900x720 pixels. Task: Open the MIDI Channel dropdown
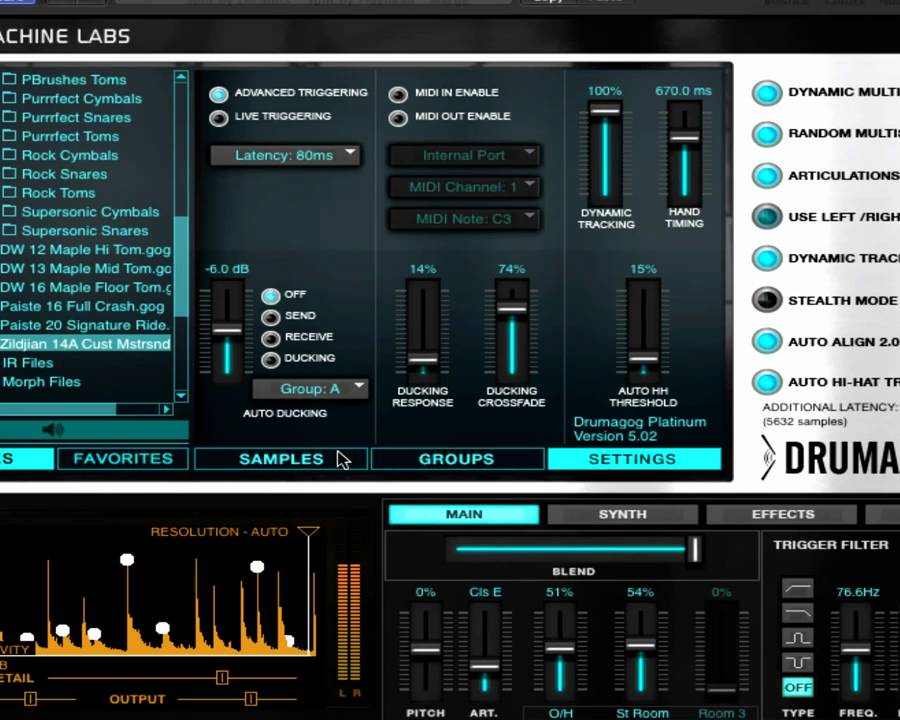(x=464, y=187)
